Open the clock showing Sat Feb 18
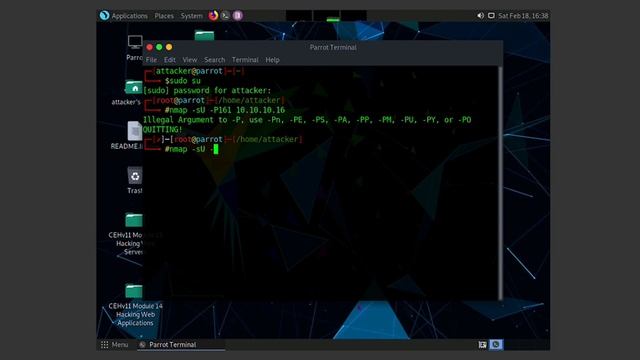The height and width of the screenshot is (360, 640). (x=523, y=16)
